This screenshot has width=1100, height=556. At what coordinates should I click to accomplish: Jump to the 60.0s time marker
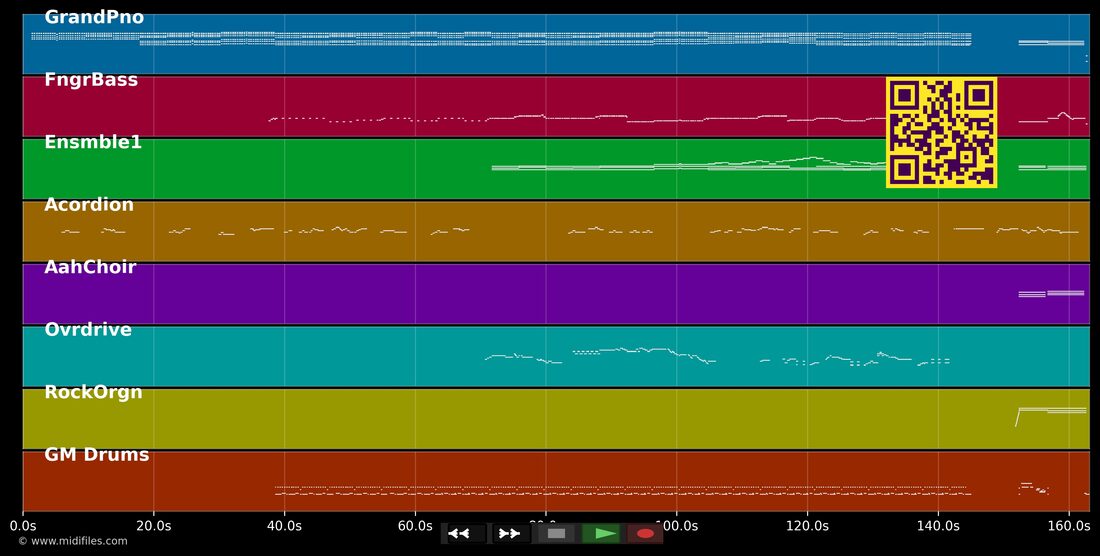pos(415,525)
